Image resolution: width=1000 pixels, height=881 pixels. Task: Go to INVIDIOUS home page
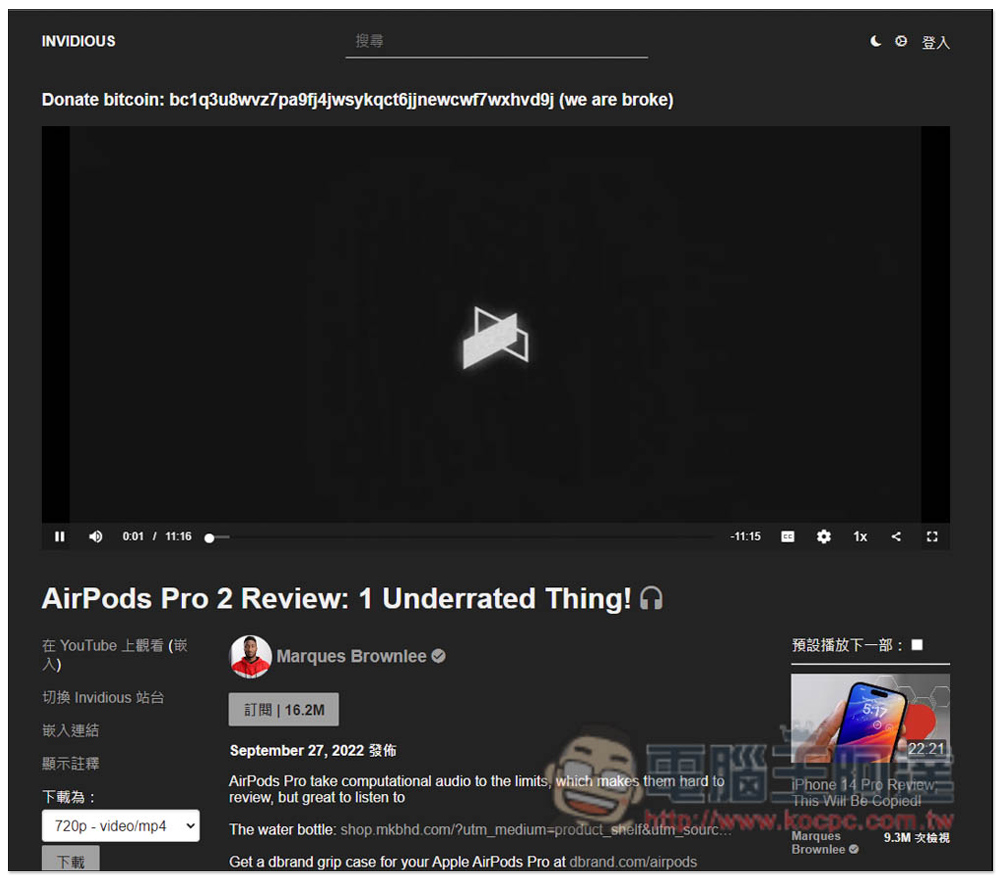(78, 41)
